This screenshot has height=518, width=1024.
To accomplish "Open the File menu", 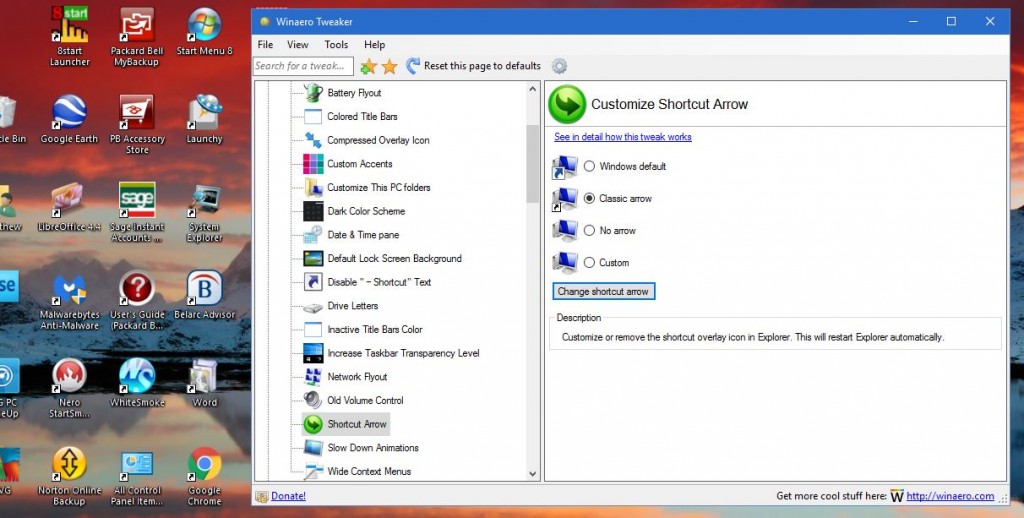I will (x=265, y=44).
